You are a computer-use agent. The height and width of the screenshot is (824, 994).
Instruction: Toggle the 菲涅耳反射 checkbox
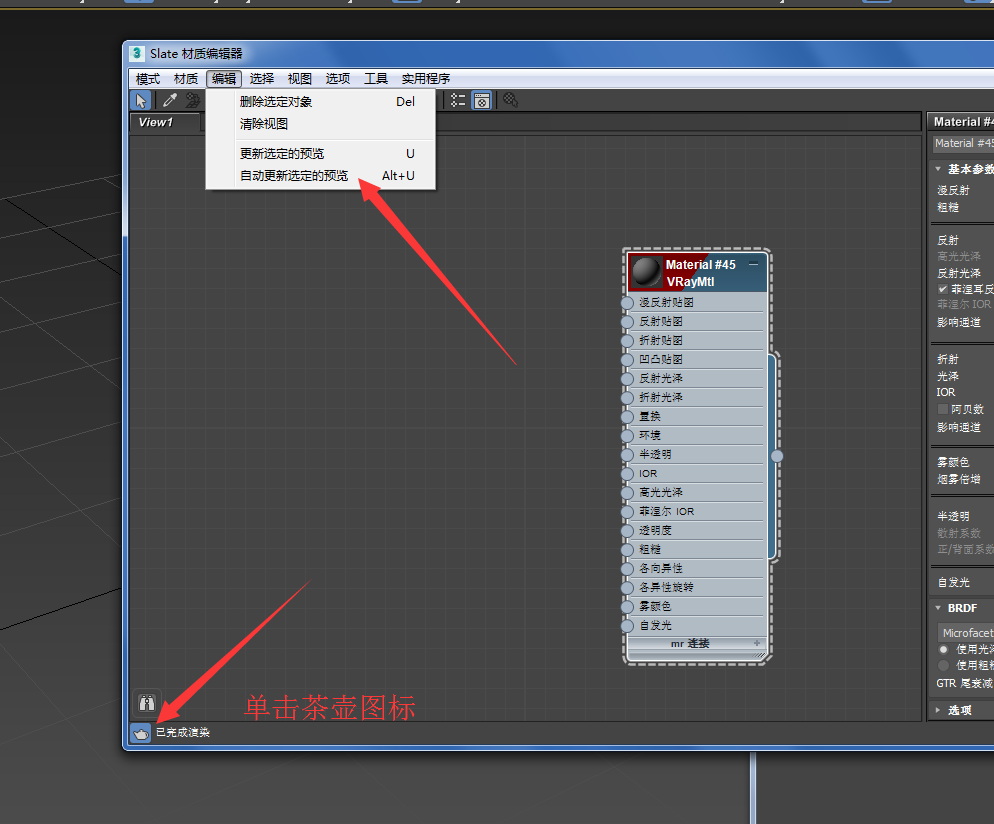pos(943,289)
